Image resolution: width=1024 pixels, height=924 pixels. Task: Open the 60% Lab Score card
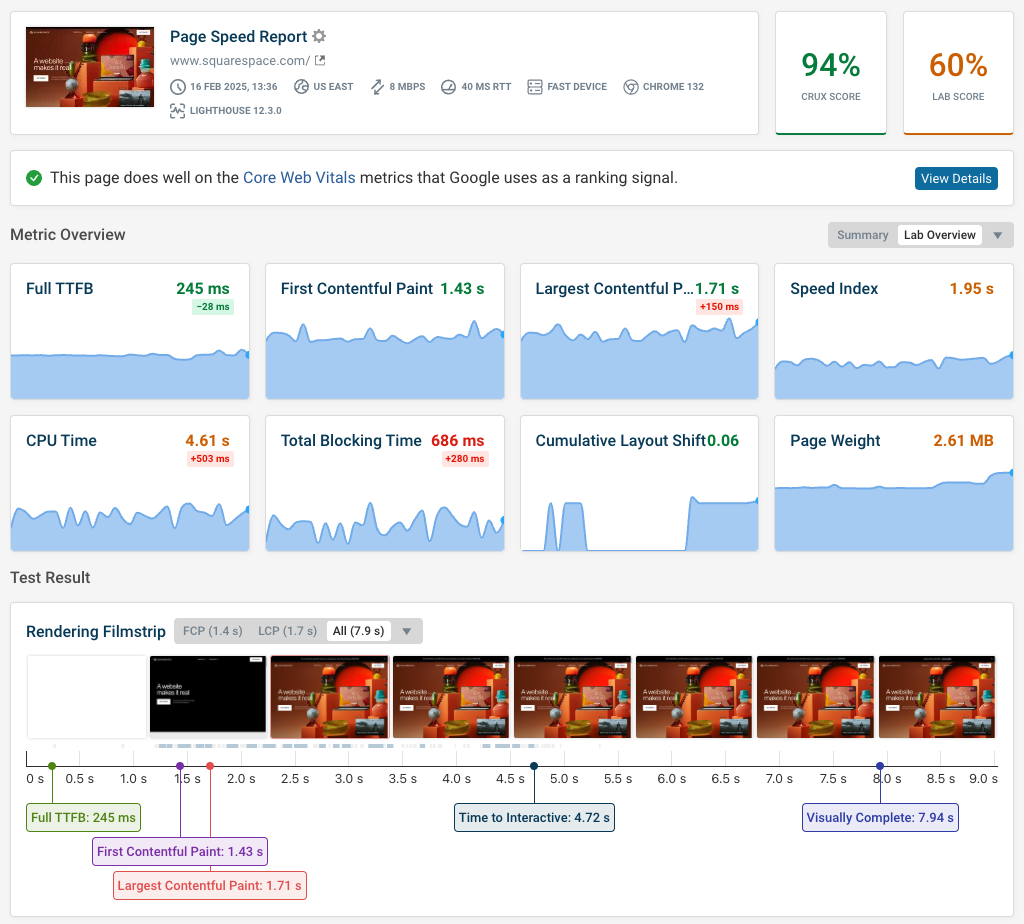958,73
